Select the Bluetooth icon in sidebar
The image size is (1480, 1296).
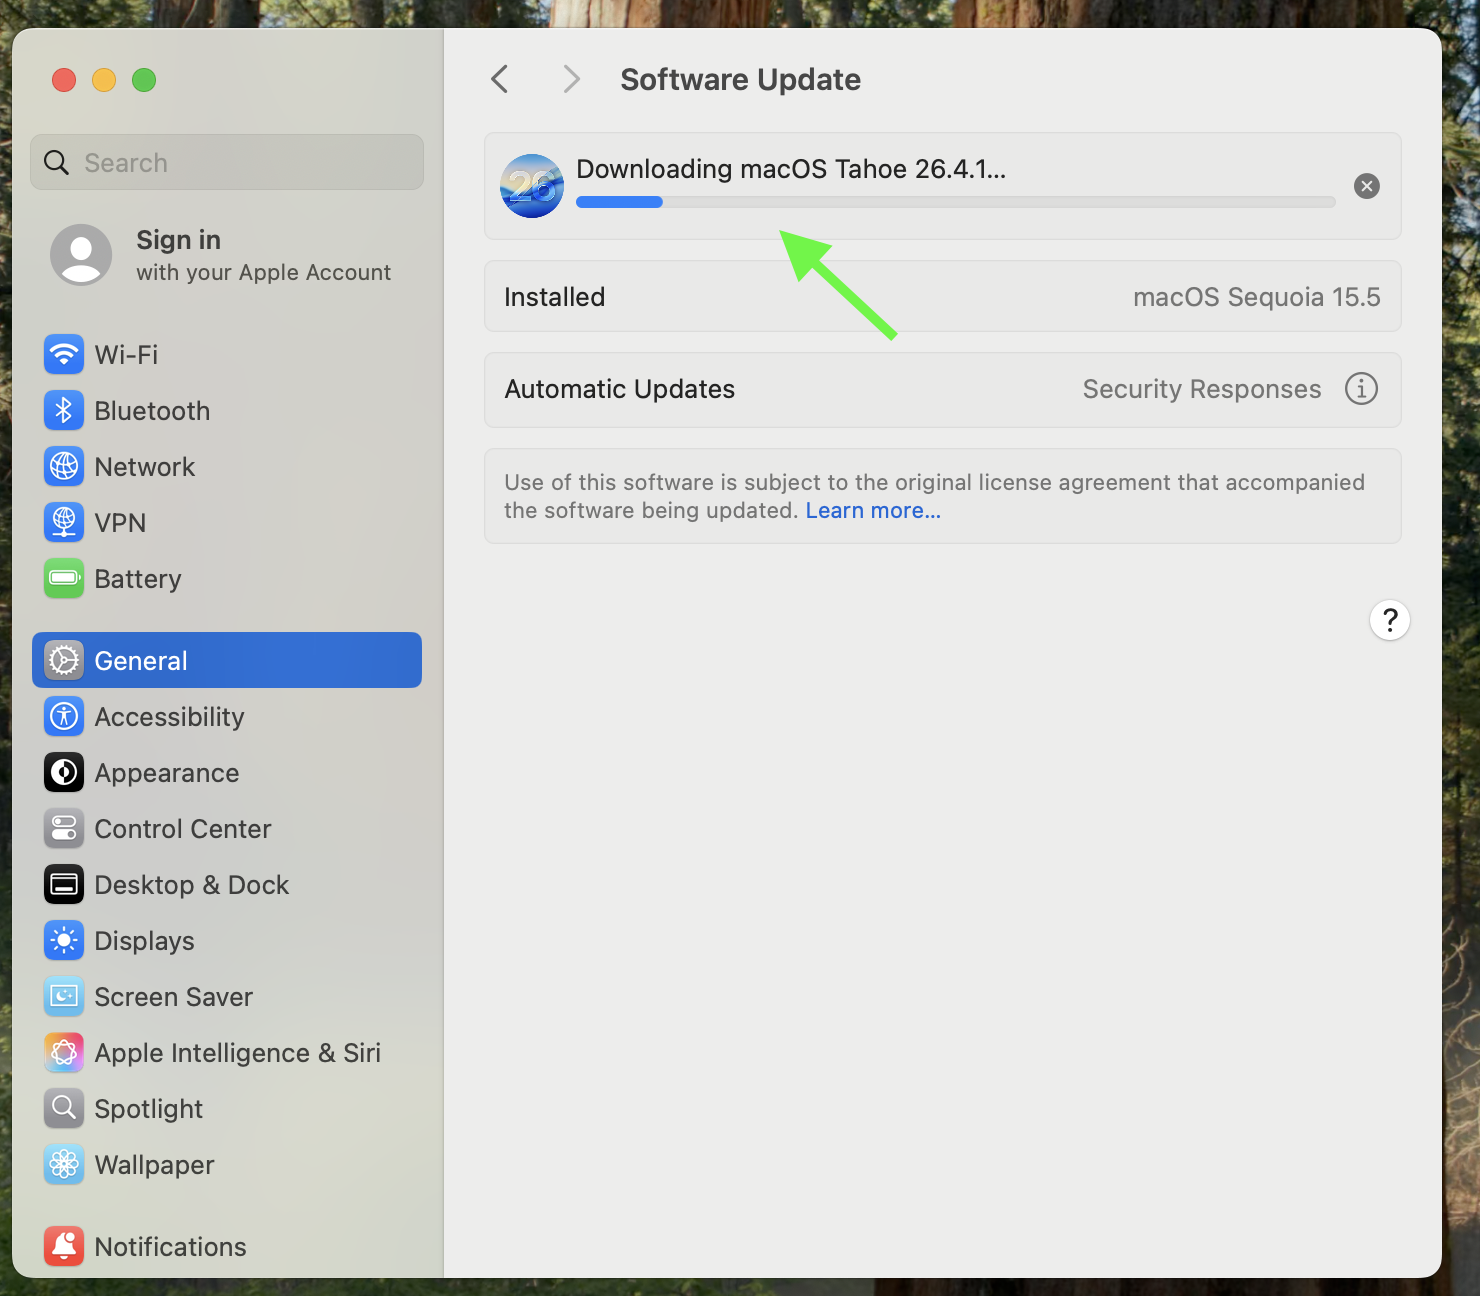coord(64,411)
